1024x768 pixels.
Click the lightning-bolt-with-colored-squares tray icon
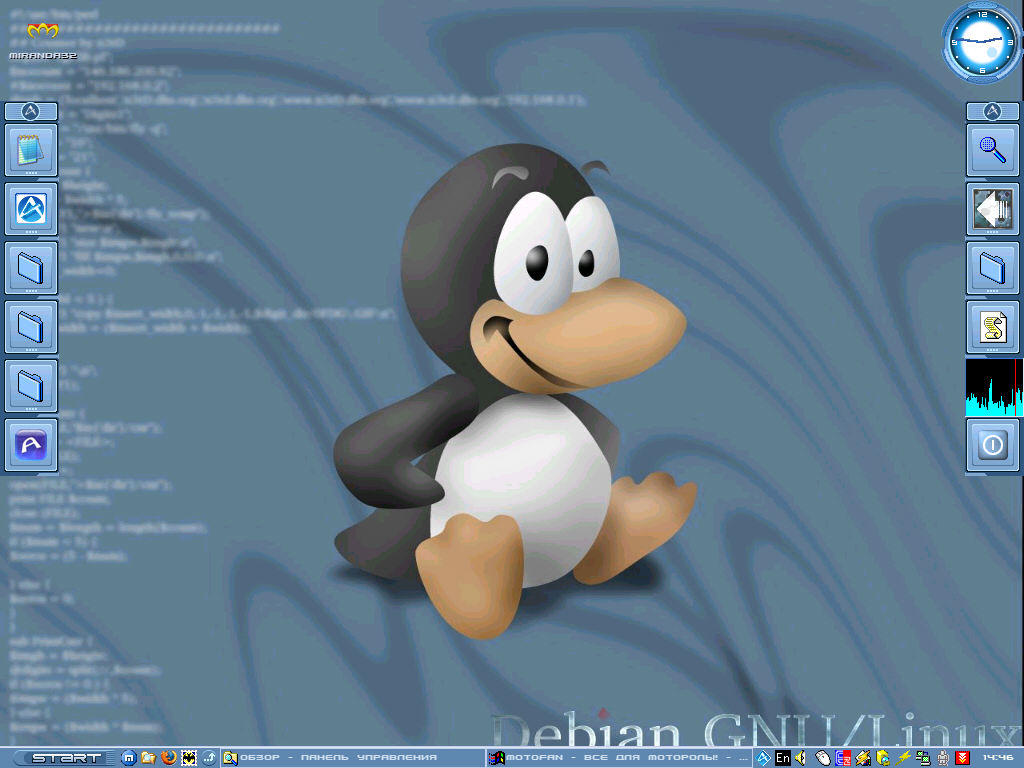point(863,758)
